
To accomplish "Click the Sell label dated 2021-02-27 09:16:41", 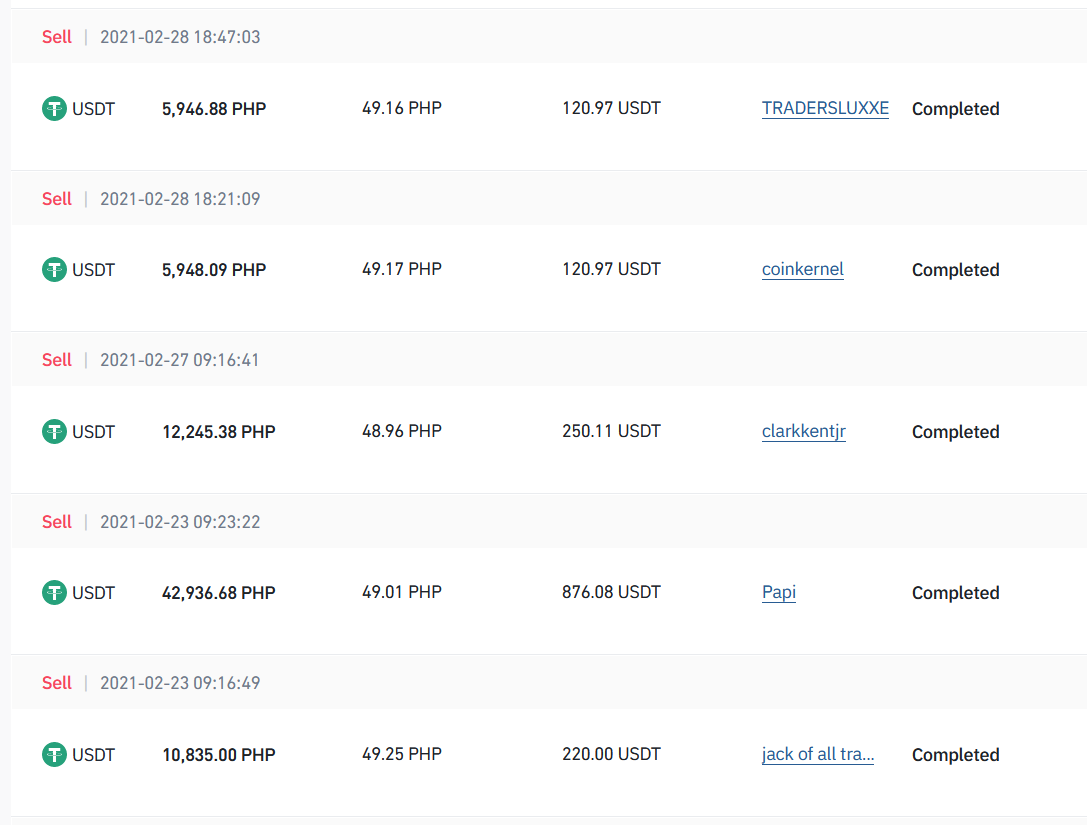I will tap(57, 360).
